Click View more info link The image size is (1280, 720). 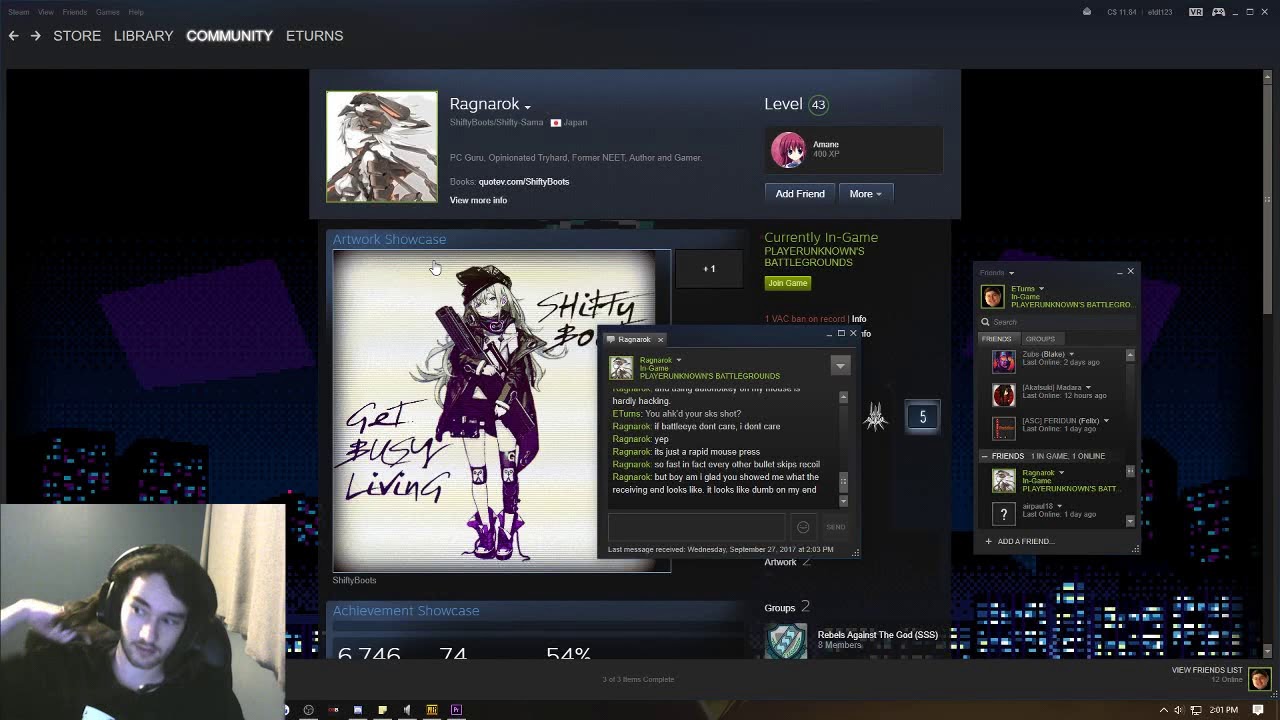coord(478,200)
